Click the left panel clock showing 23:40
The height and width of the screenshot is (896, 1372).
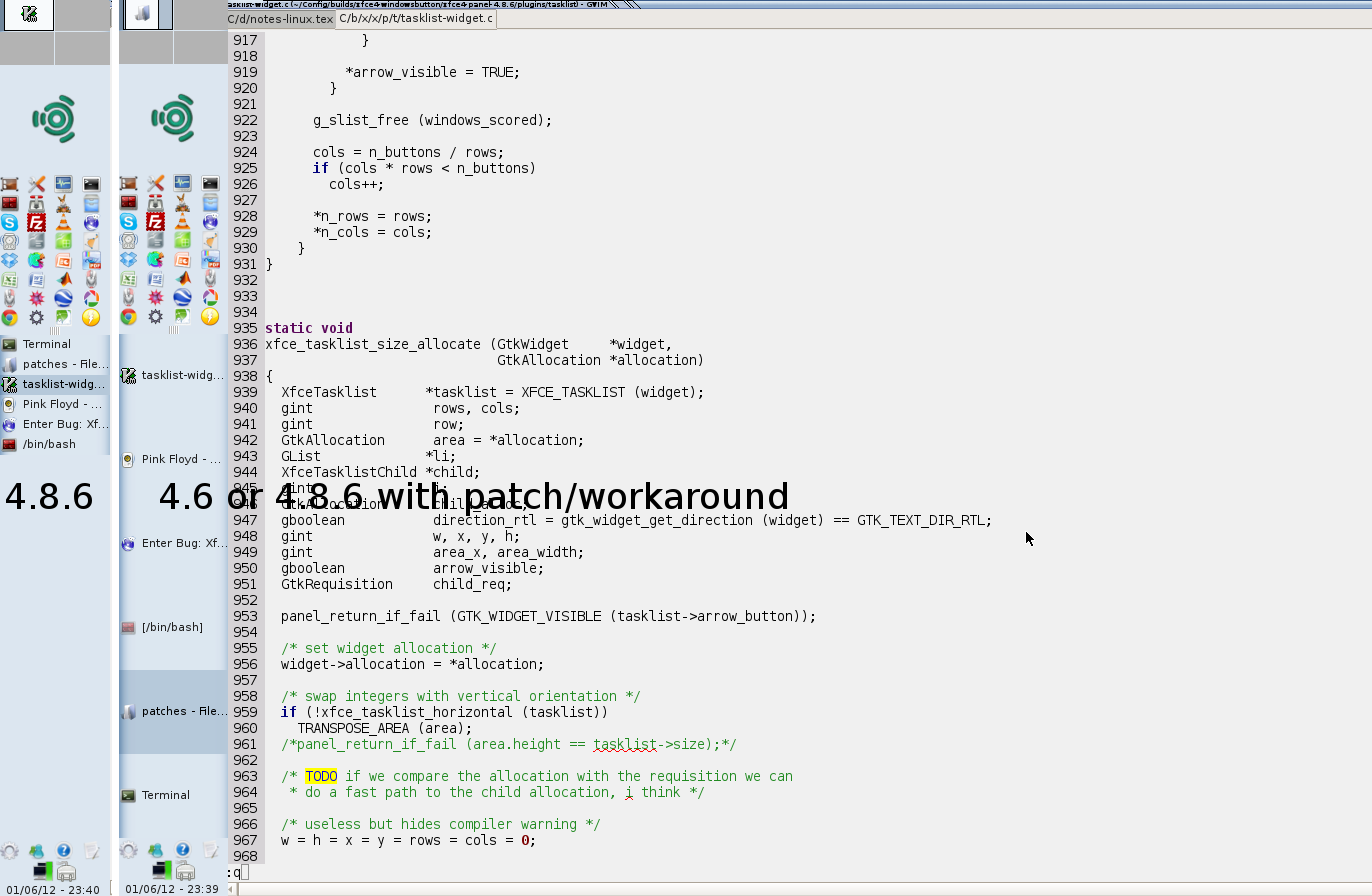click(x=55, y=889)
